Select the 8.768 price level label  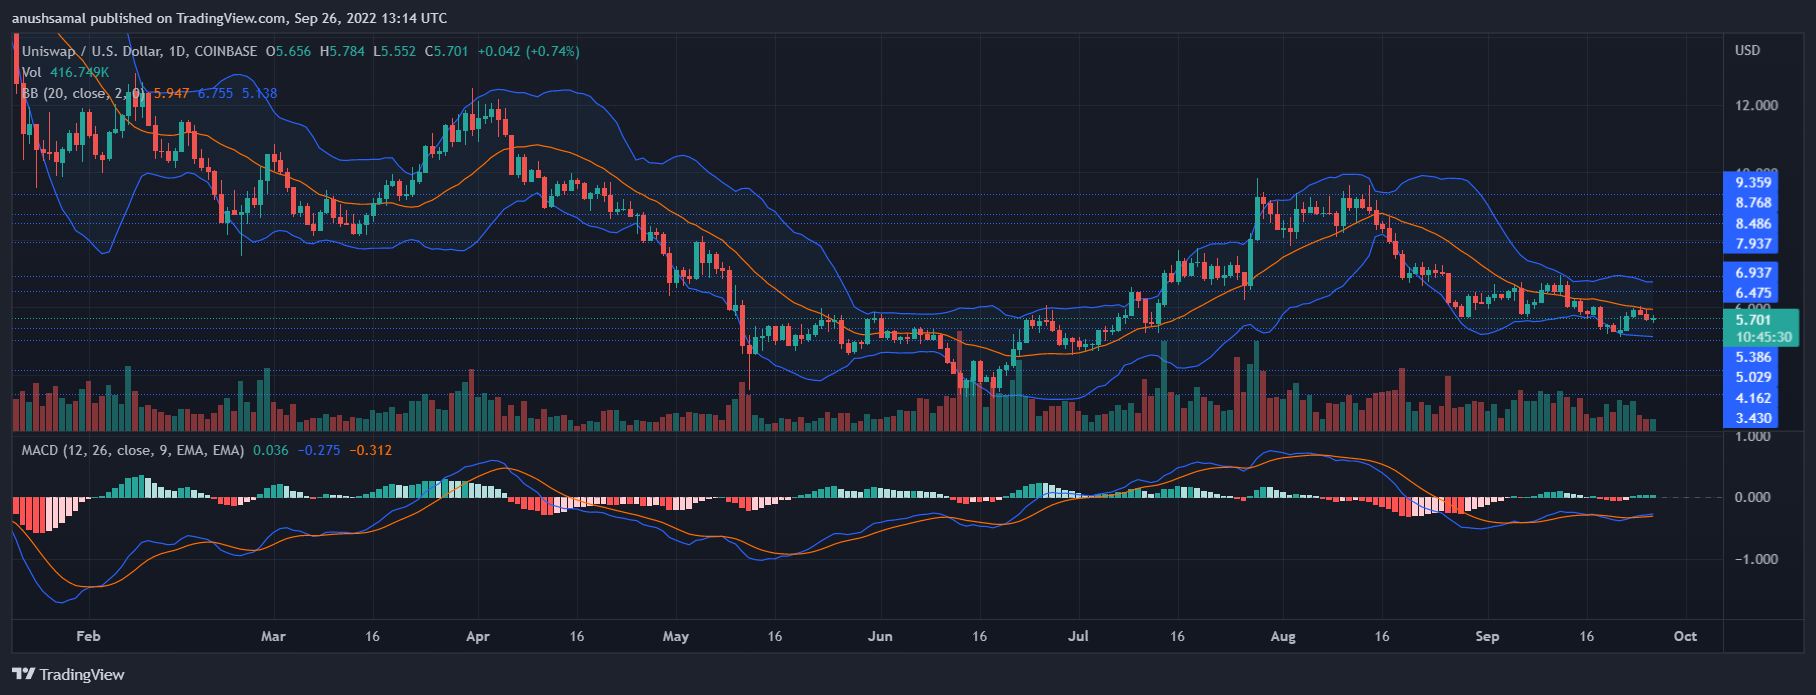(x=1753, y=203)
